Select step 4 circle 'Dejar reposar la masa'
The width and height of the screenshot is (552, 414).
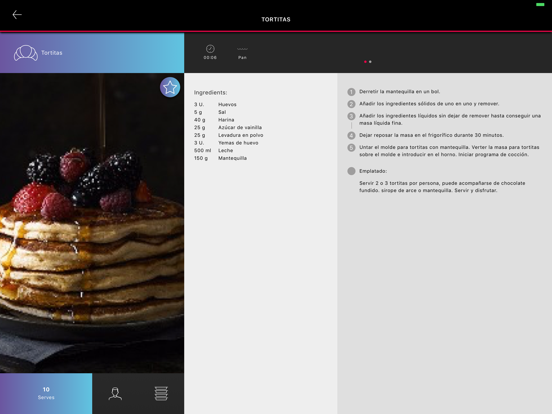[351, 136]
